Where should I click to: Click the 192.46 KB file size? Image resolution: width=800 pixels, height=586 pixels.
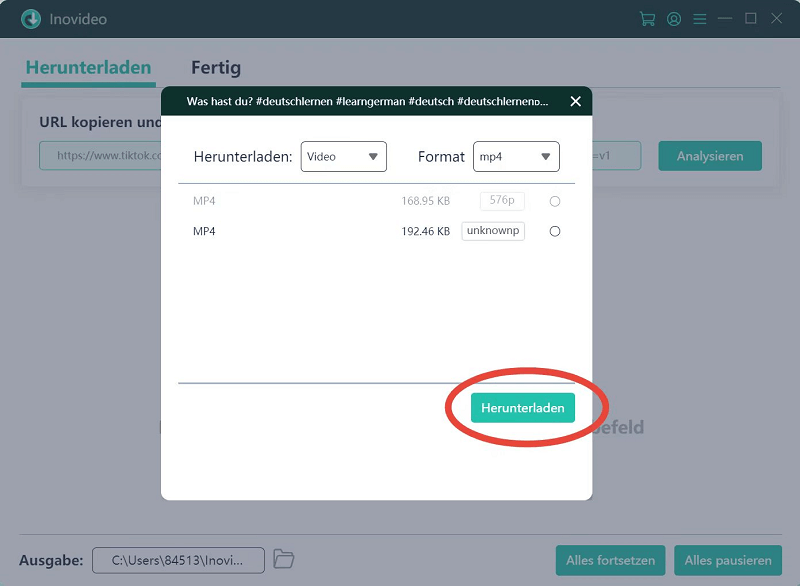[426, 231]
